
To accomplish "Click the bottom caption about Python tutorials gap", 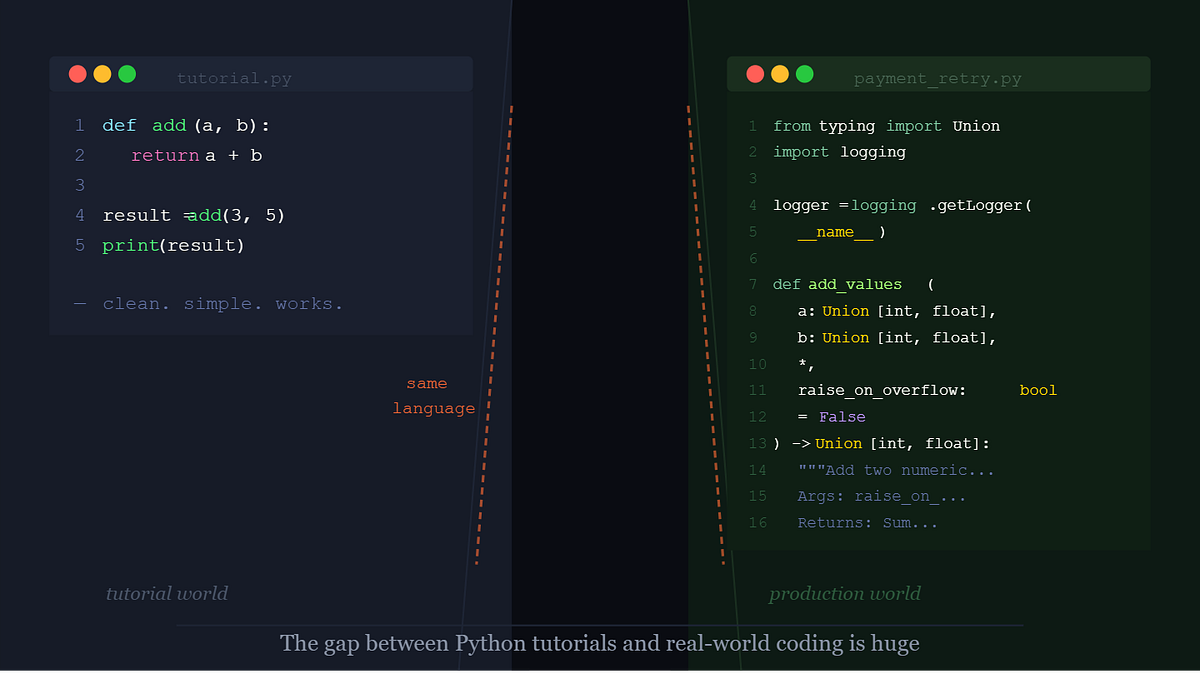I will 600,643.
